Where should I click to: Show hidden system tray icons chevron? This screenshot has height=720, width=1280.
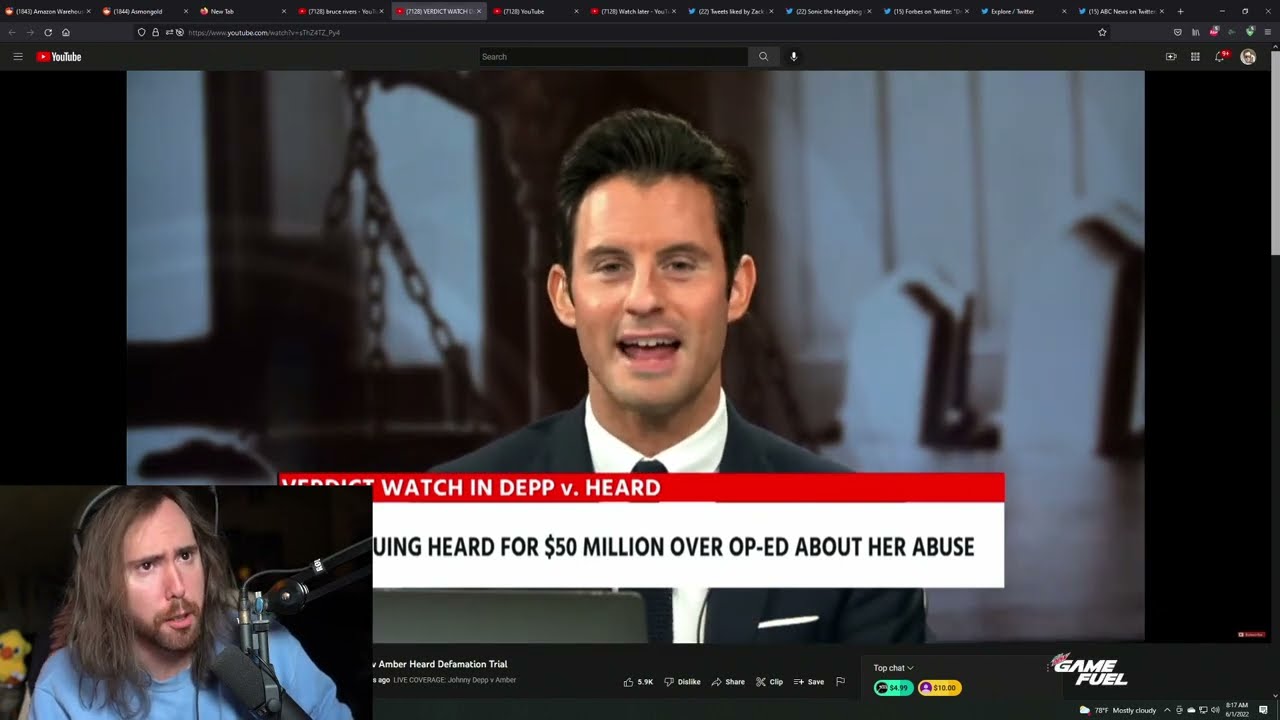[1166, 710]
